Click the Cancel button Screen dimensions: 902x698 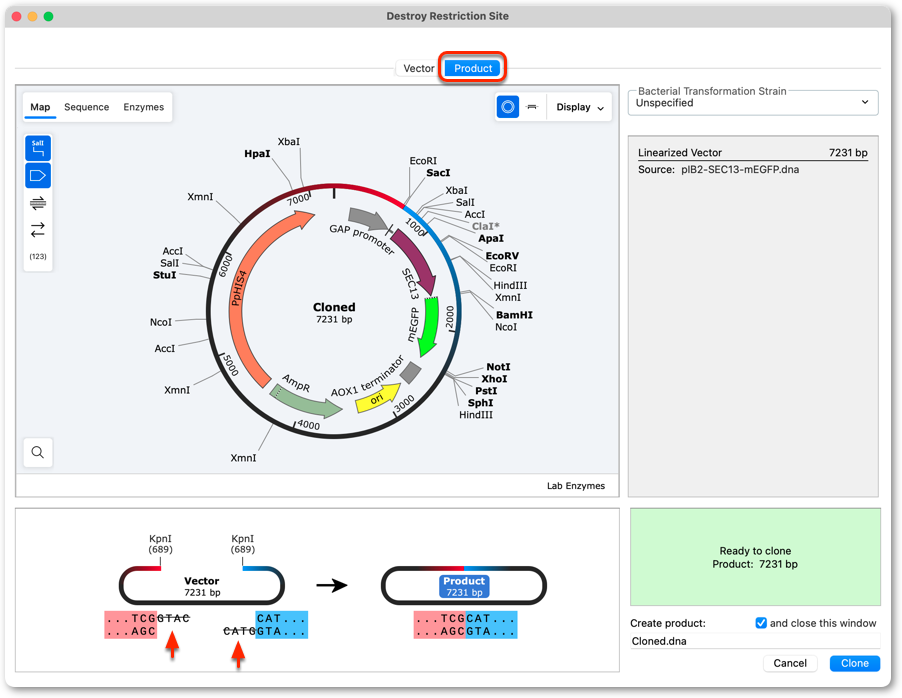[790, 663]
